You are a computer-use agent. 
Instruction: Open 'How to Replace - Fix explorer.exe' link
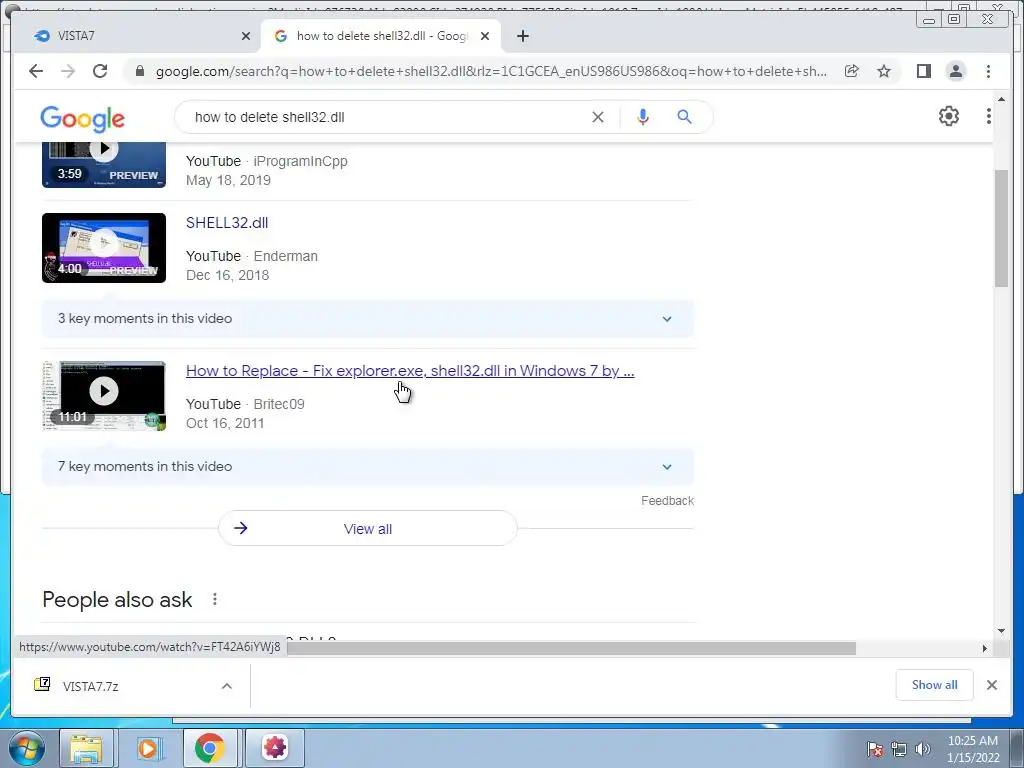click(x=410, y=371)
